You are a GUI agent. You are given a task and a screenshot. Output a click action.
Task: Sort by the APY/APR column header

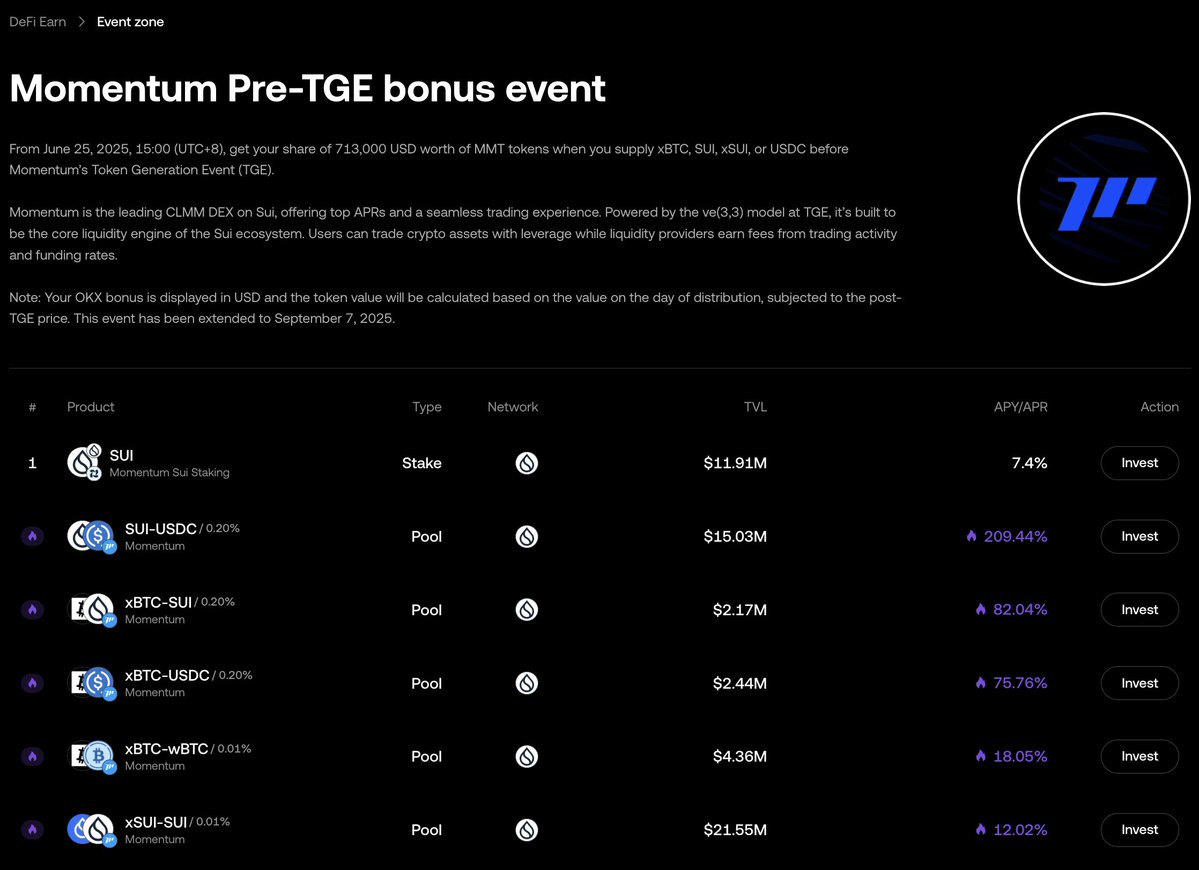(1020, 407)
